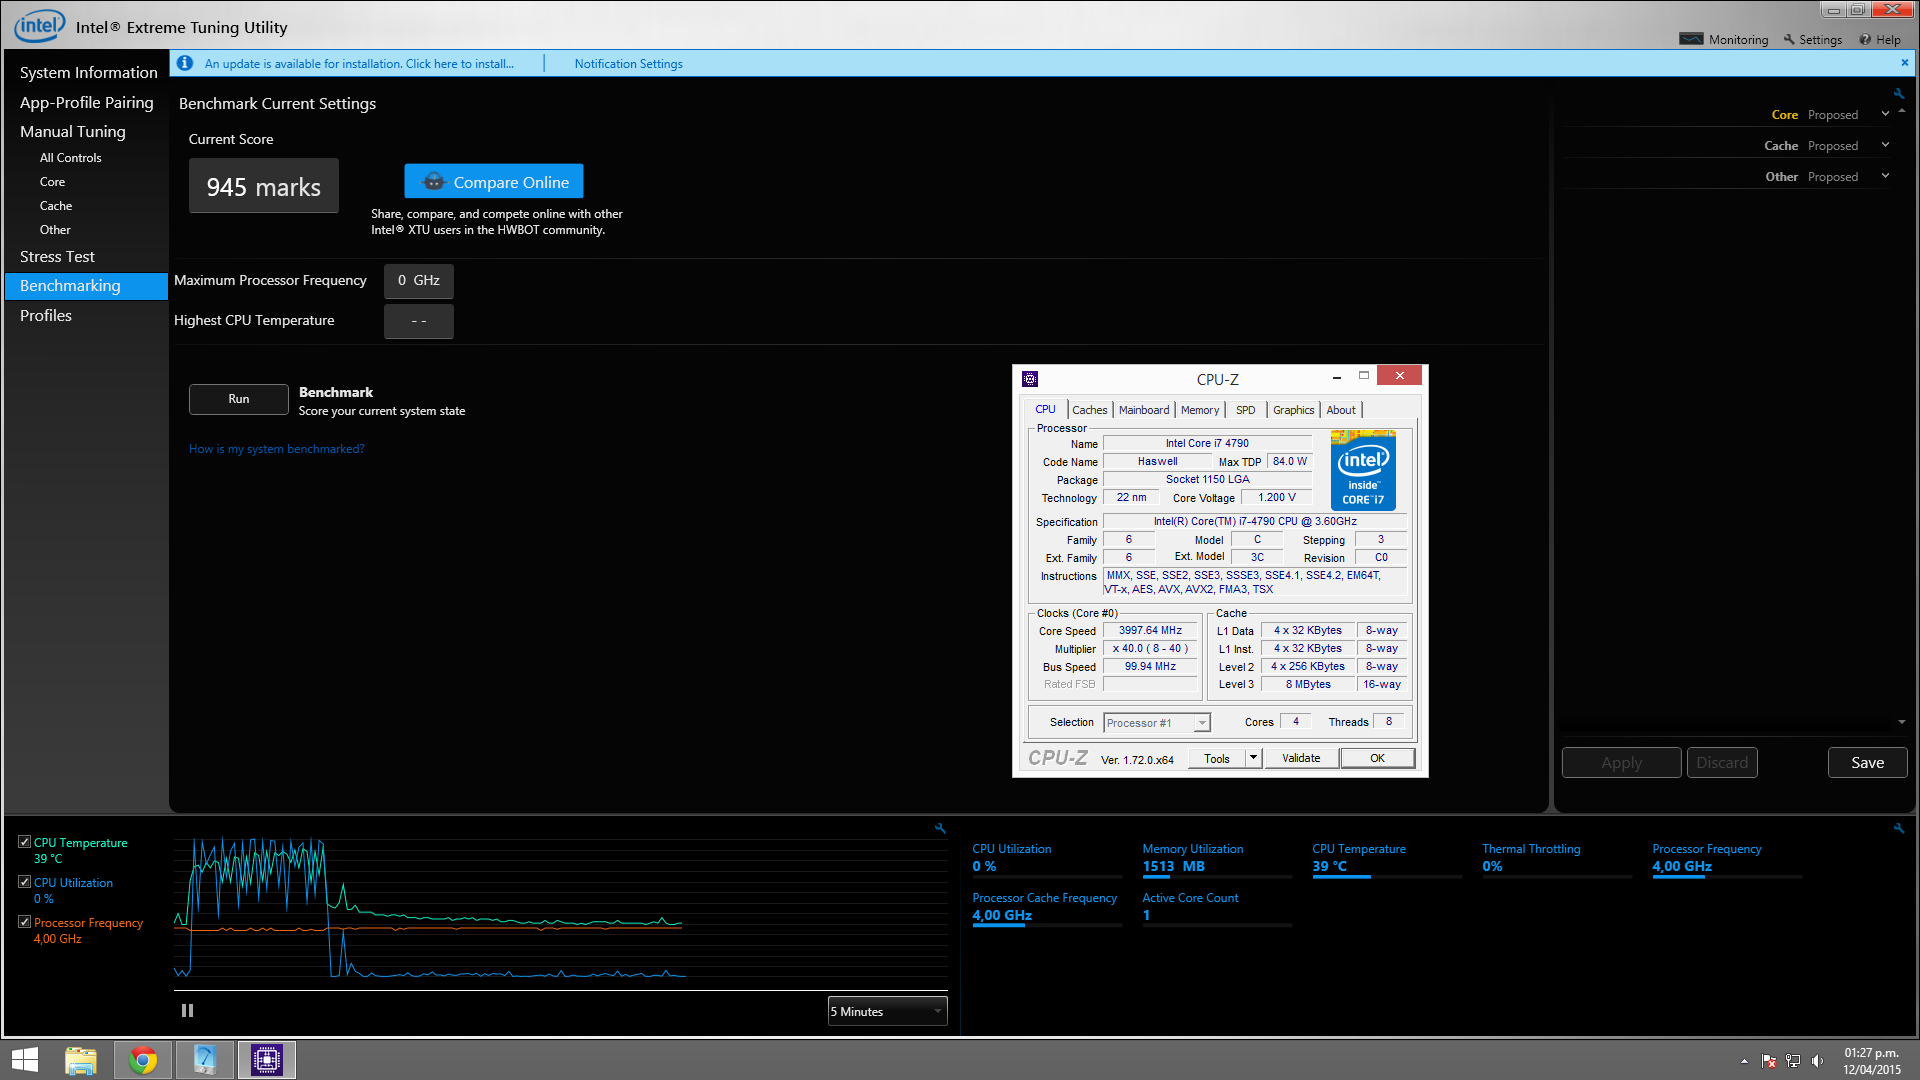Run the benchmark

[239, 399]
